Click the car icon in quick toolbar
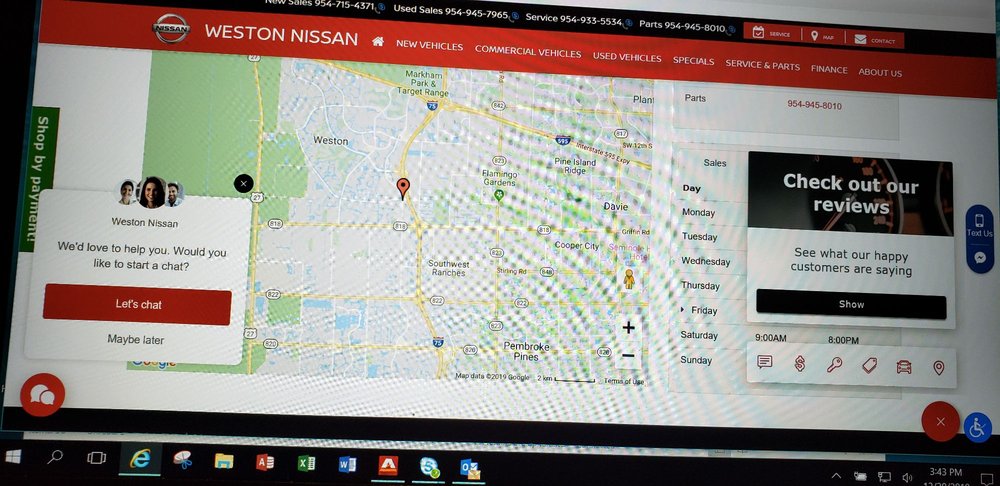The height and width of the screenshot is (486, 1000). (x=904, y=367)
